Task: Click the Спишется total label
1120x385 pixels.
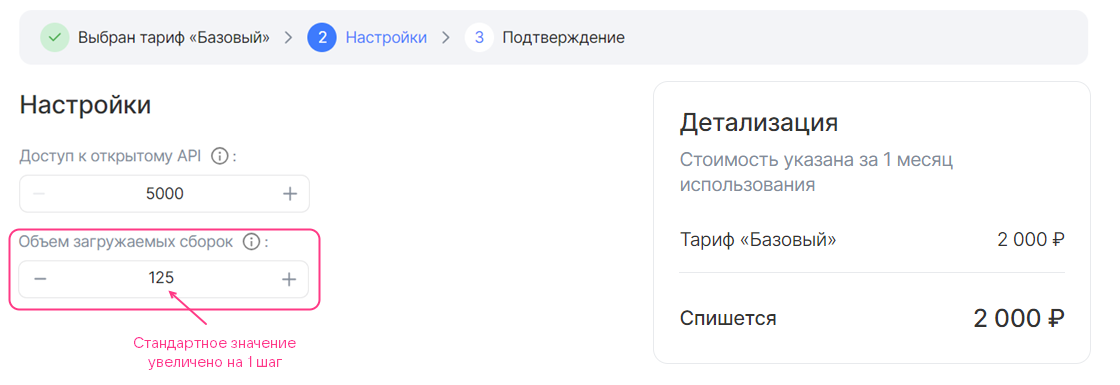Action: click(728, 318)
